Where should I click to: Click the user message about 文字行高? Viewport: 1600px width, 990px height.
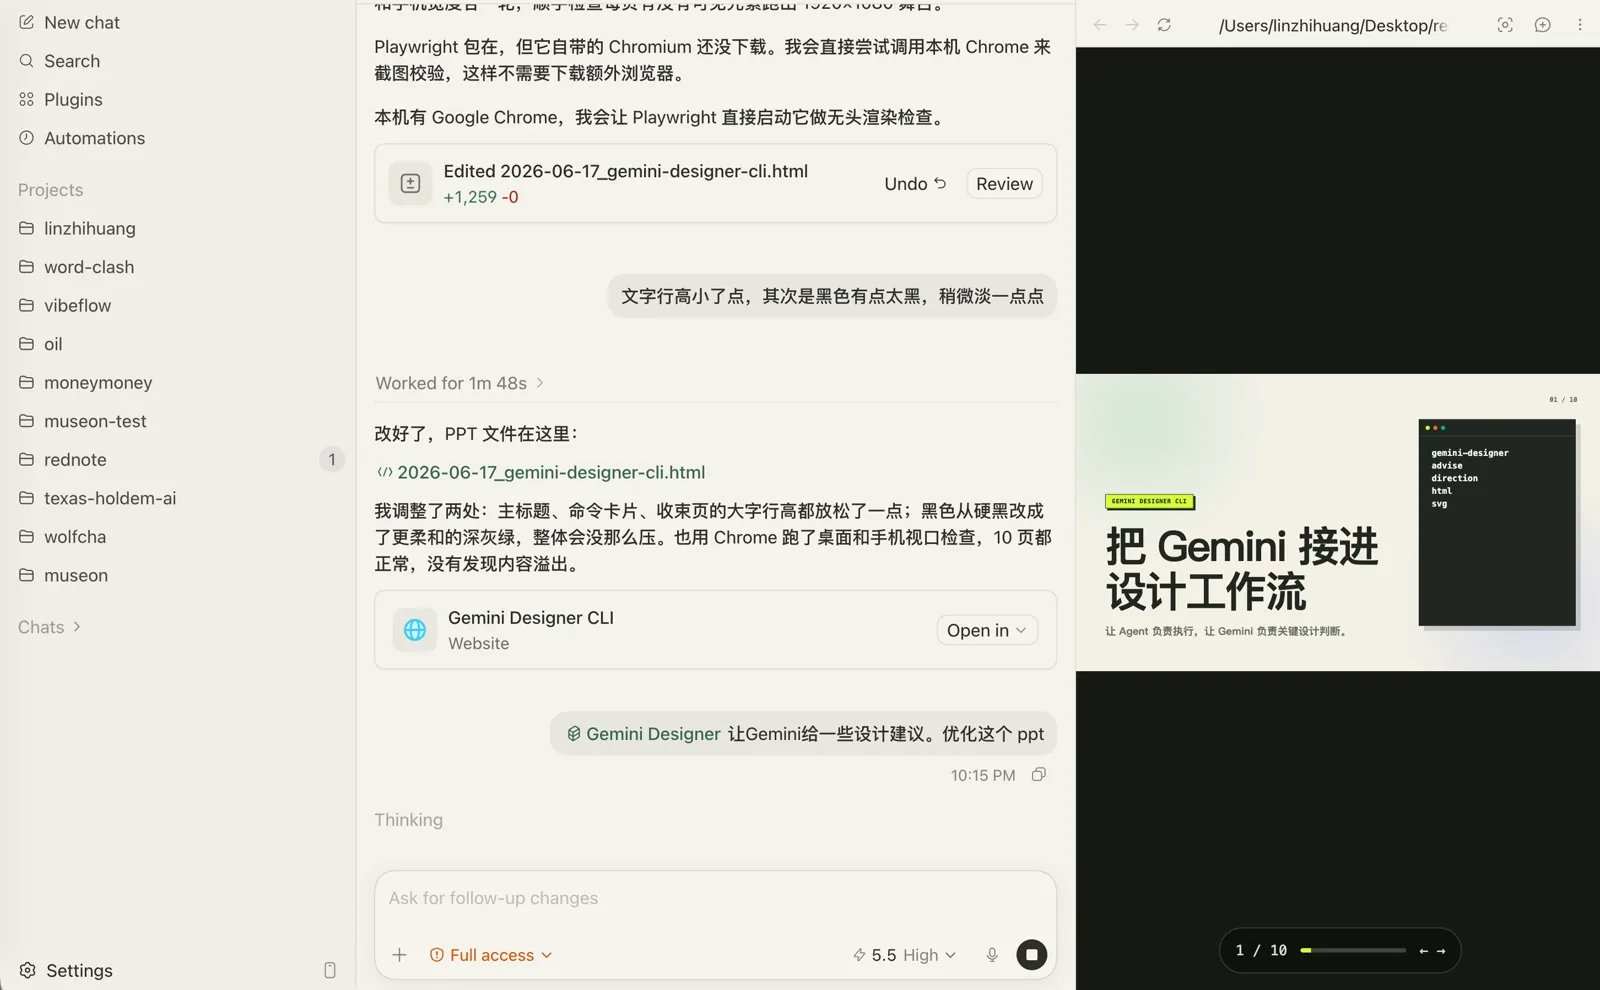832,296
